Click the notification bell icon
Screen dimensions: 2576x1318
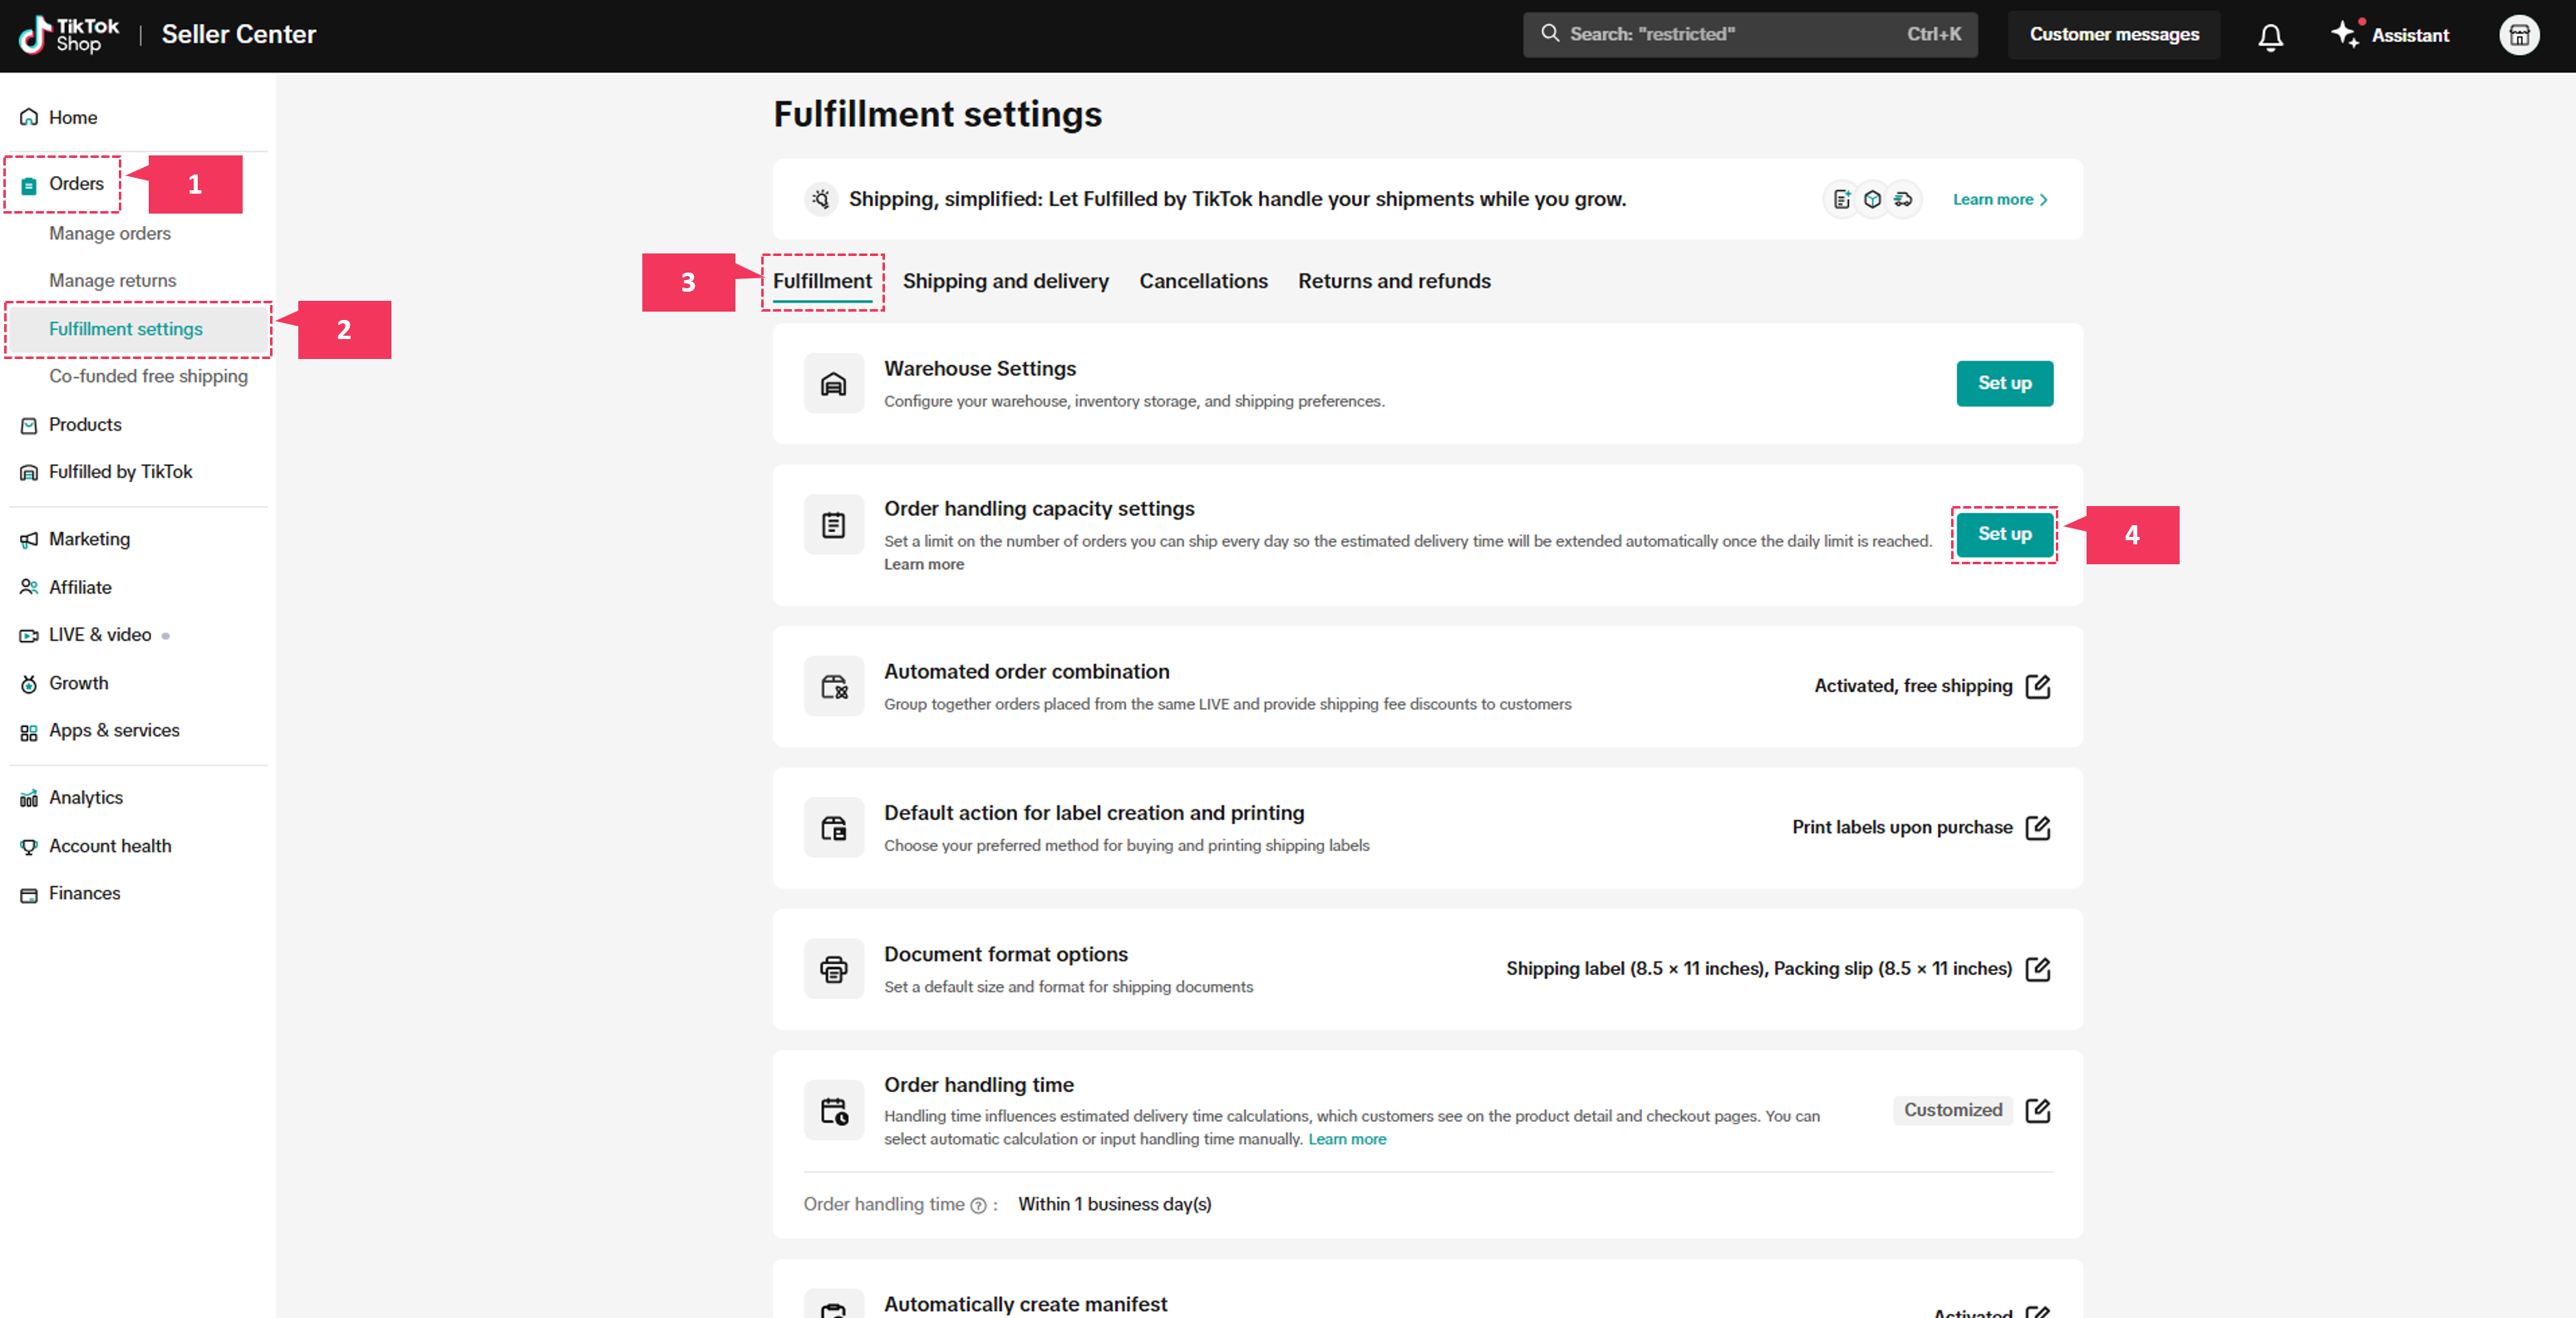(2270, 36)
